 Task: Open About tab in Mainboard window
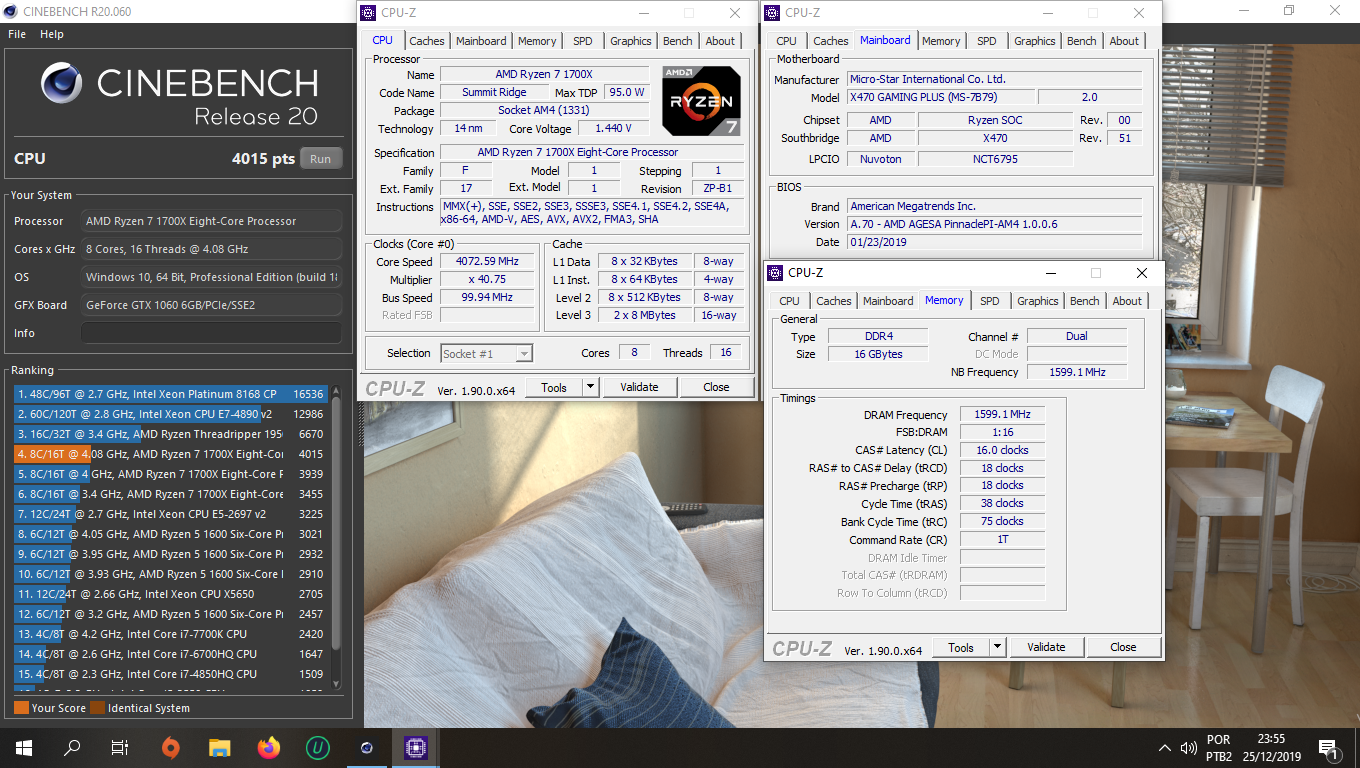(1124, 41)
